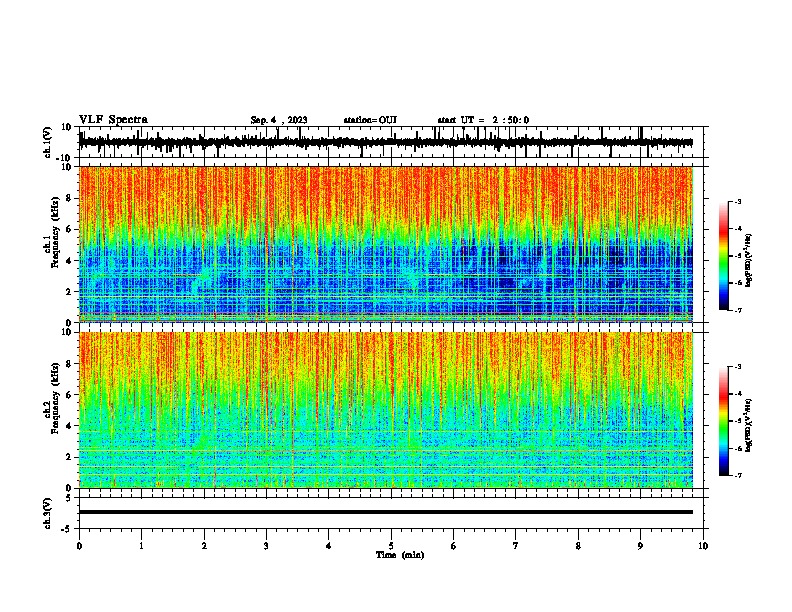Click inside the ch.2 spectrogram plot
This screenshot has height=612, width=792.
(x=386, y=410)
